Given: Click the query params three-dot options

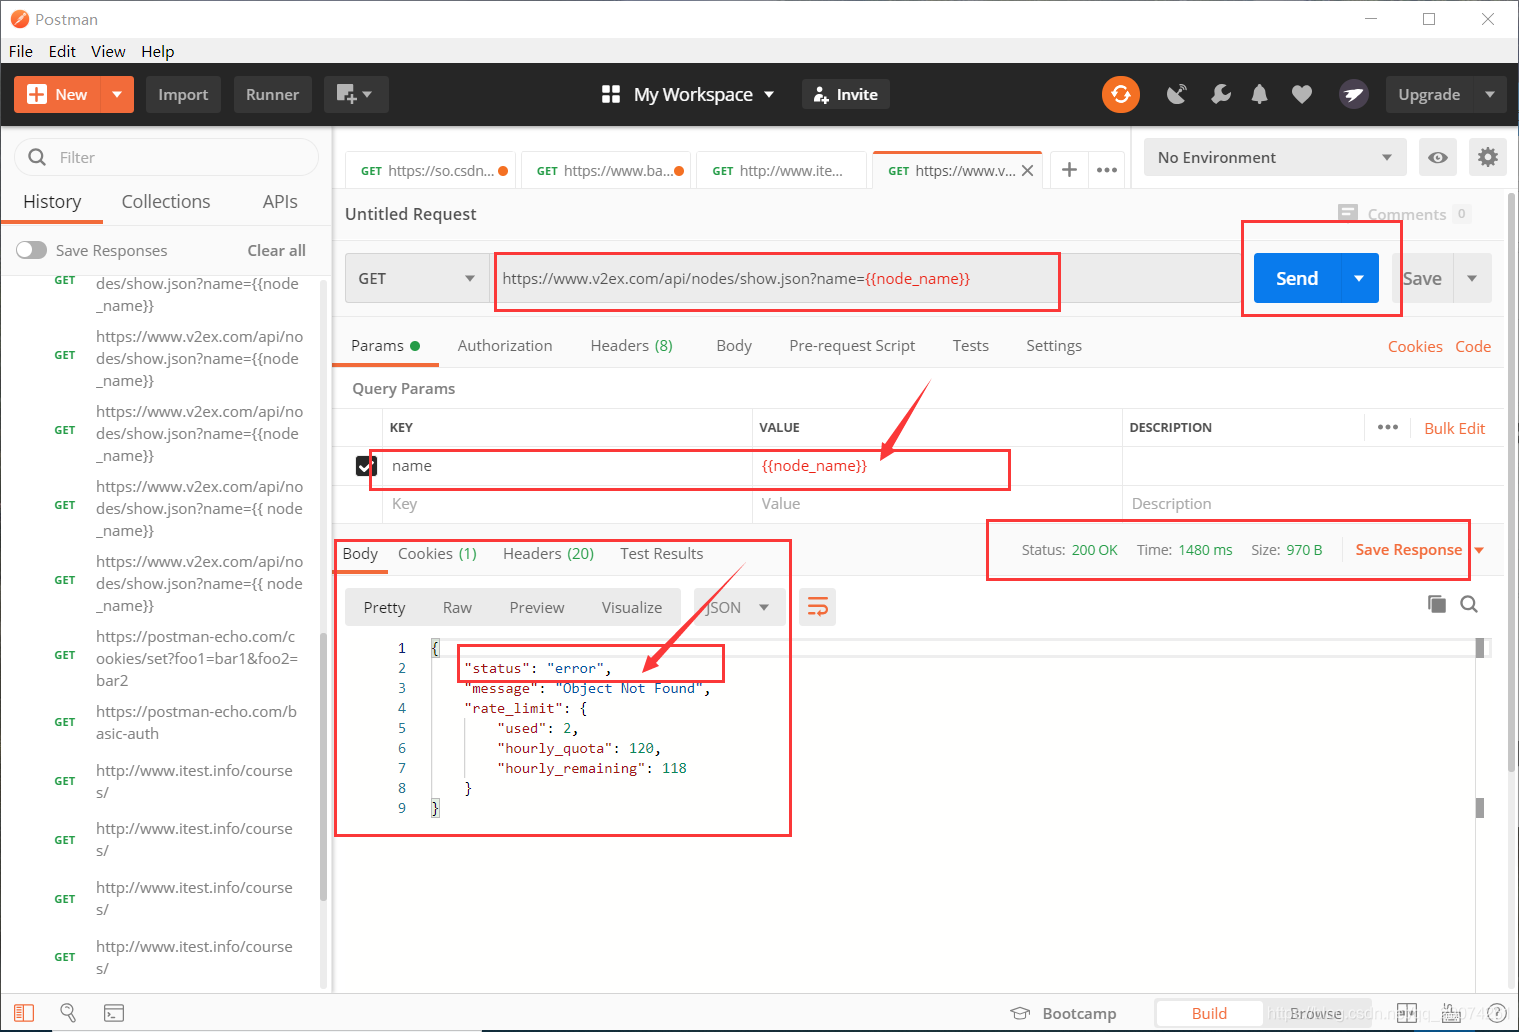Looking at the screenshot, I should click(x=1388, y=427).
